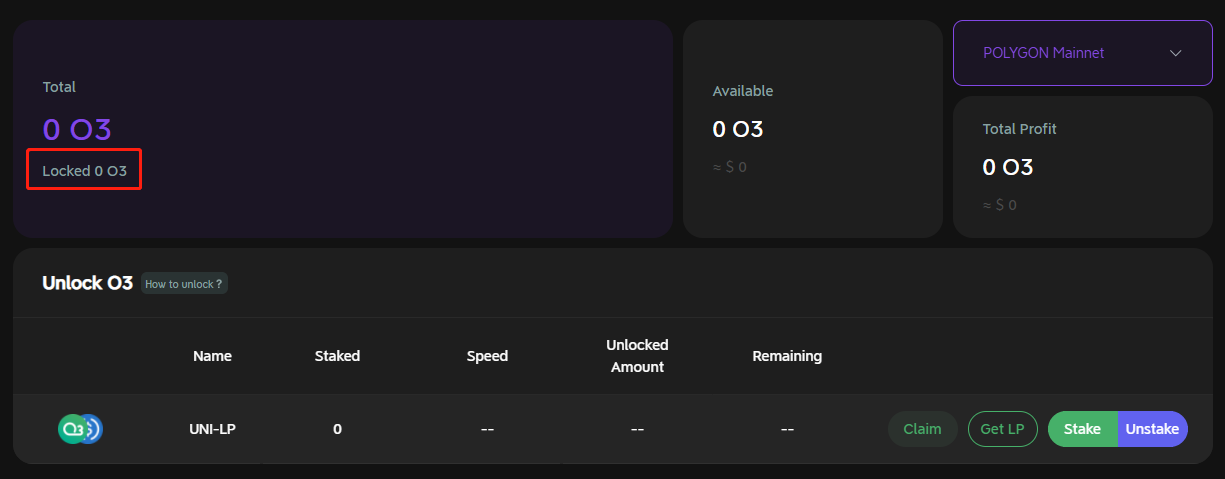The width and height of the screenshot is (1225, 479).
Task: Click the Unlock O3 section heading
Action: point(87,283)
